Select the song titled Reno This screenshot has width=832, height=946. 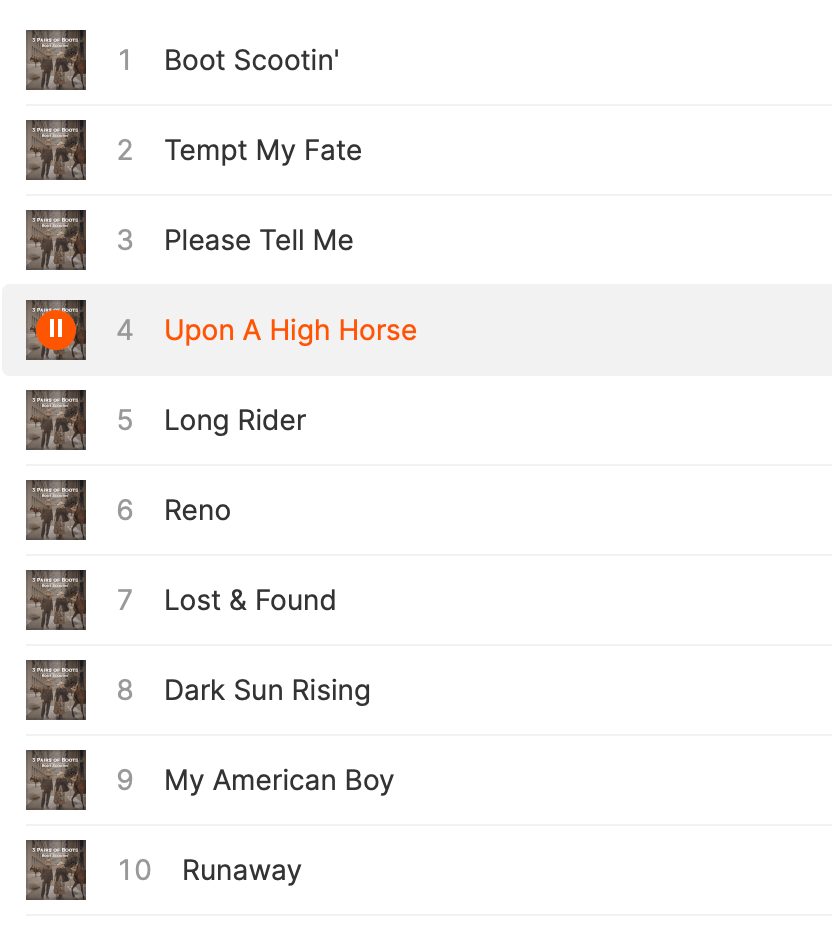coord(197,510)
